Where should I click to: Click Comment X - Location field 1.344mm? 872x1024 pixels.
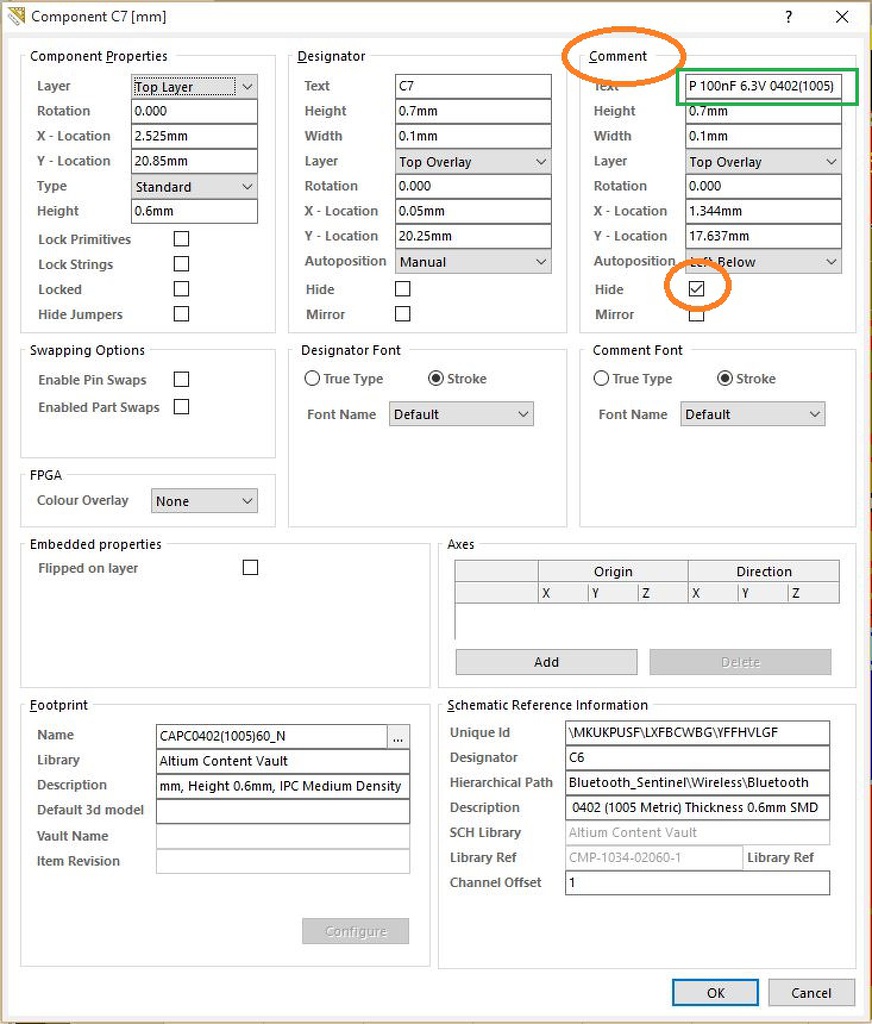pos(764,211)
